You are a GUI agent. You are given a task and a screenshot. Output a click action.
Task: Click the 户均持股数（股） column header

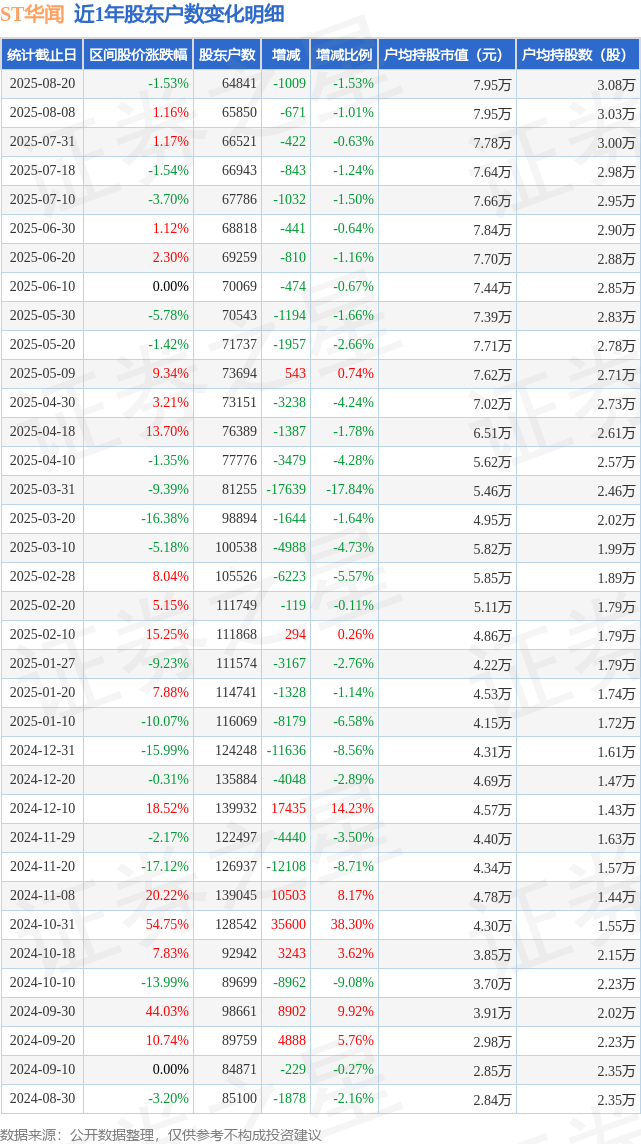(x=578, y=55)
